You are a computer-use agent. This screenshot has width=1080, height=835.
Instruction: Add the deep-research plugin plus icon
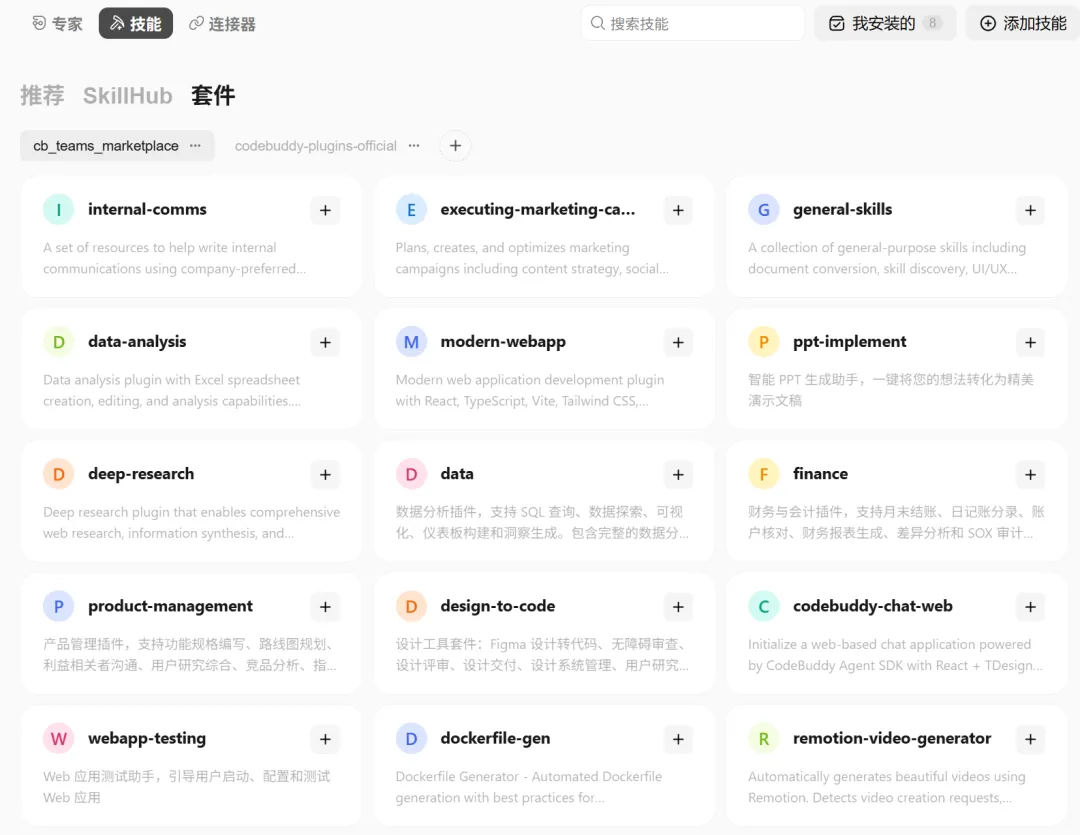coord(325,475)
